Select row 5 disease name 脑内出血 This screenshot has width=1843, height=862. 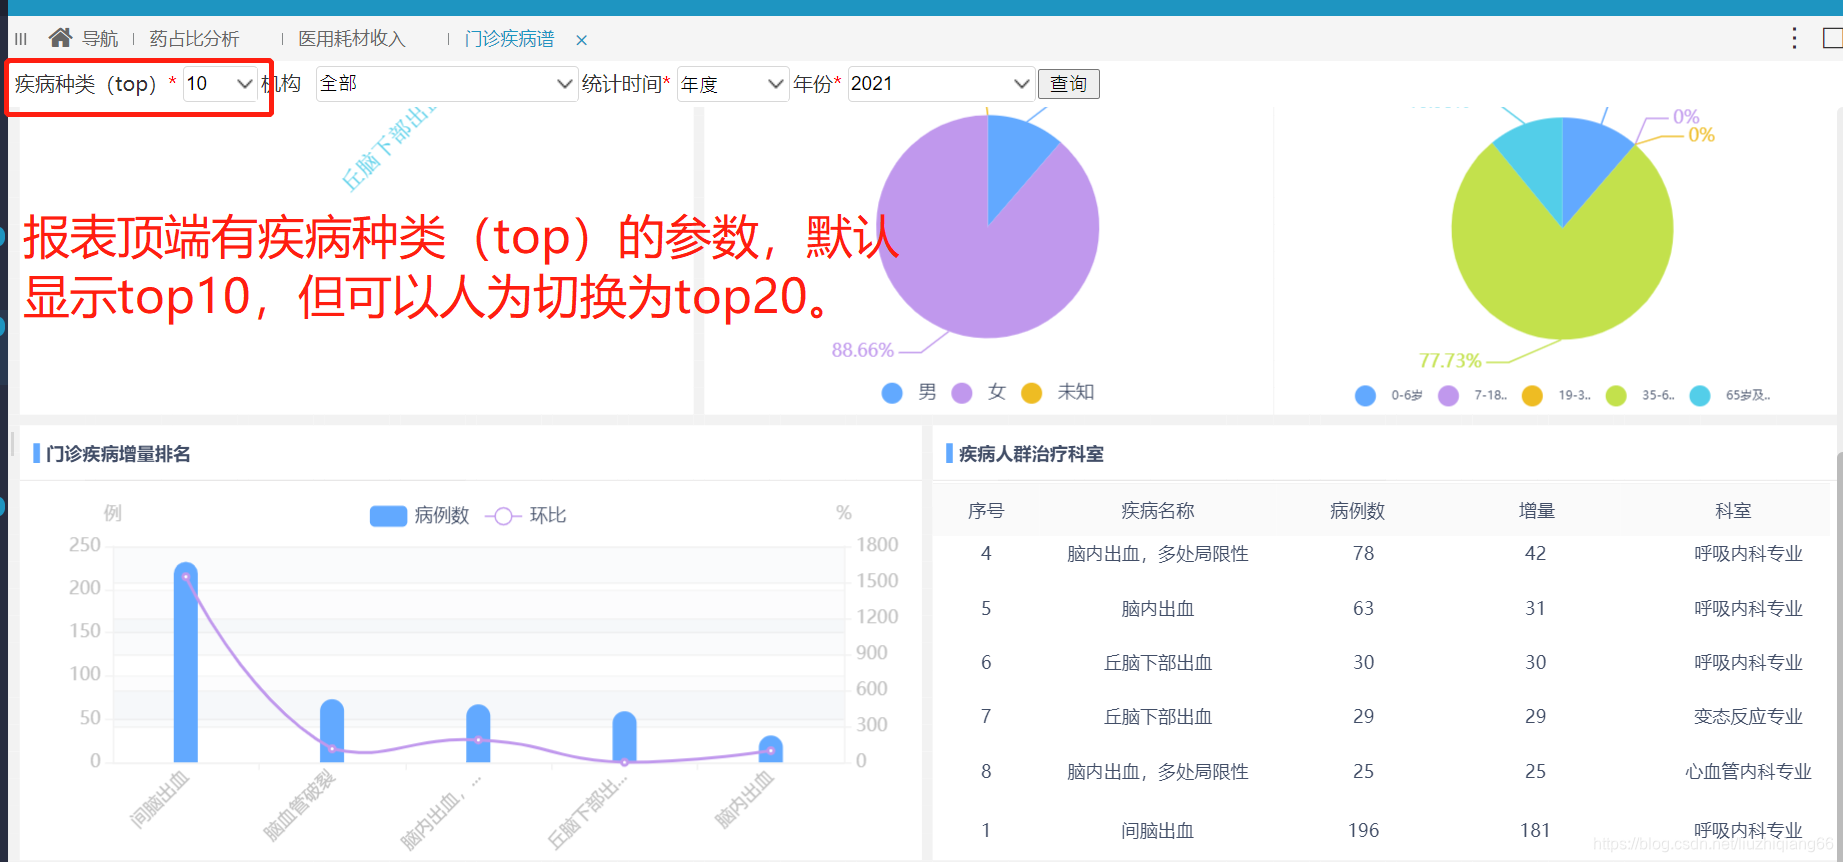[x=1158, y=609]
